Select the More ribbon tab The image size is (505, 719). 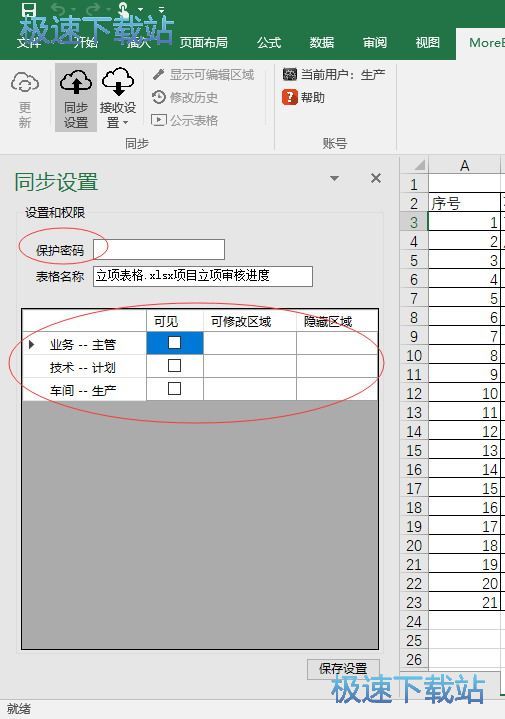(x=483, y=43)
